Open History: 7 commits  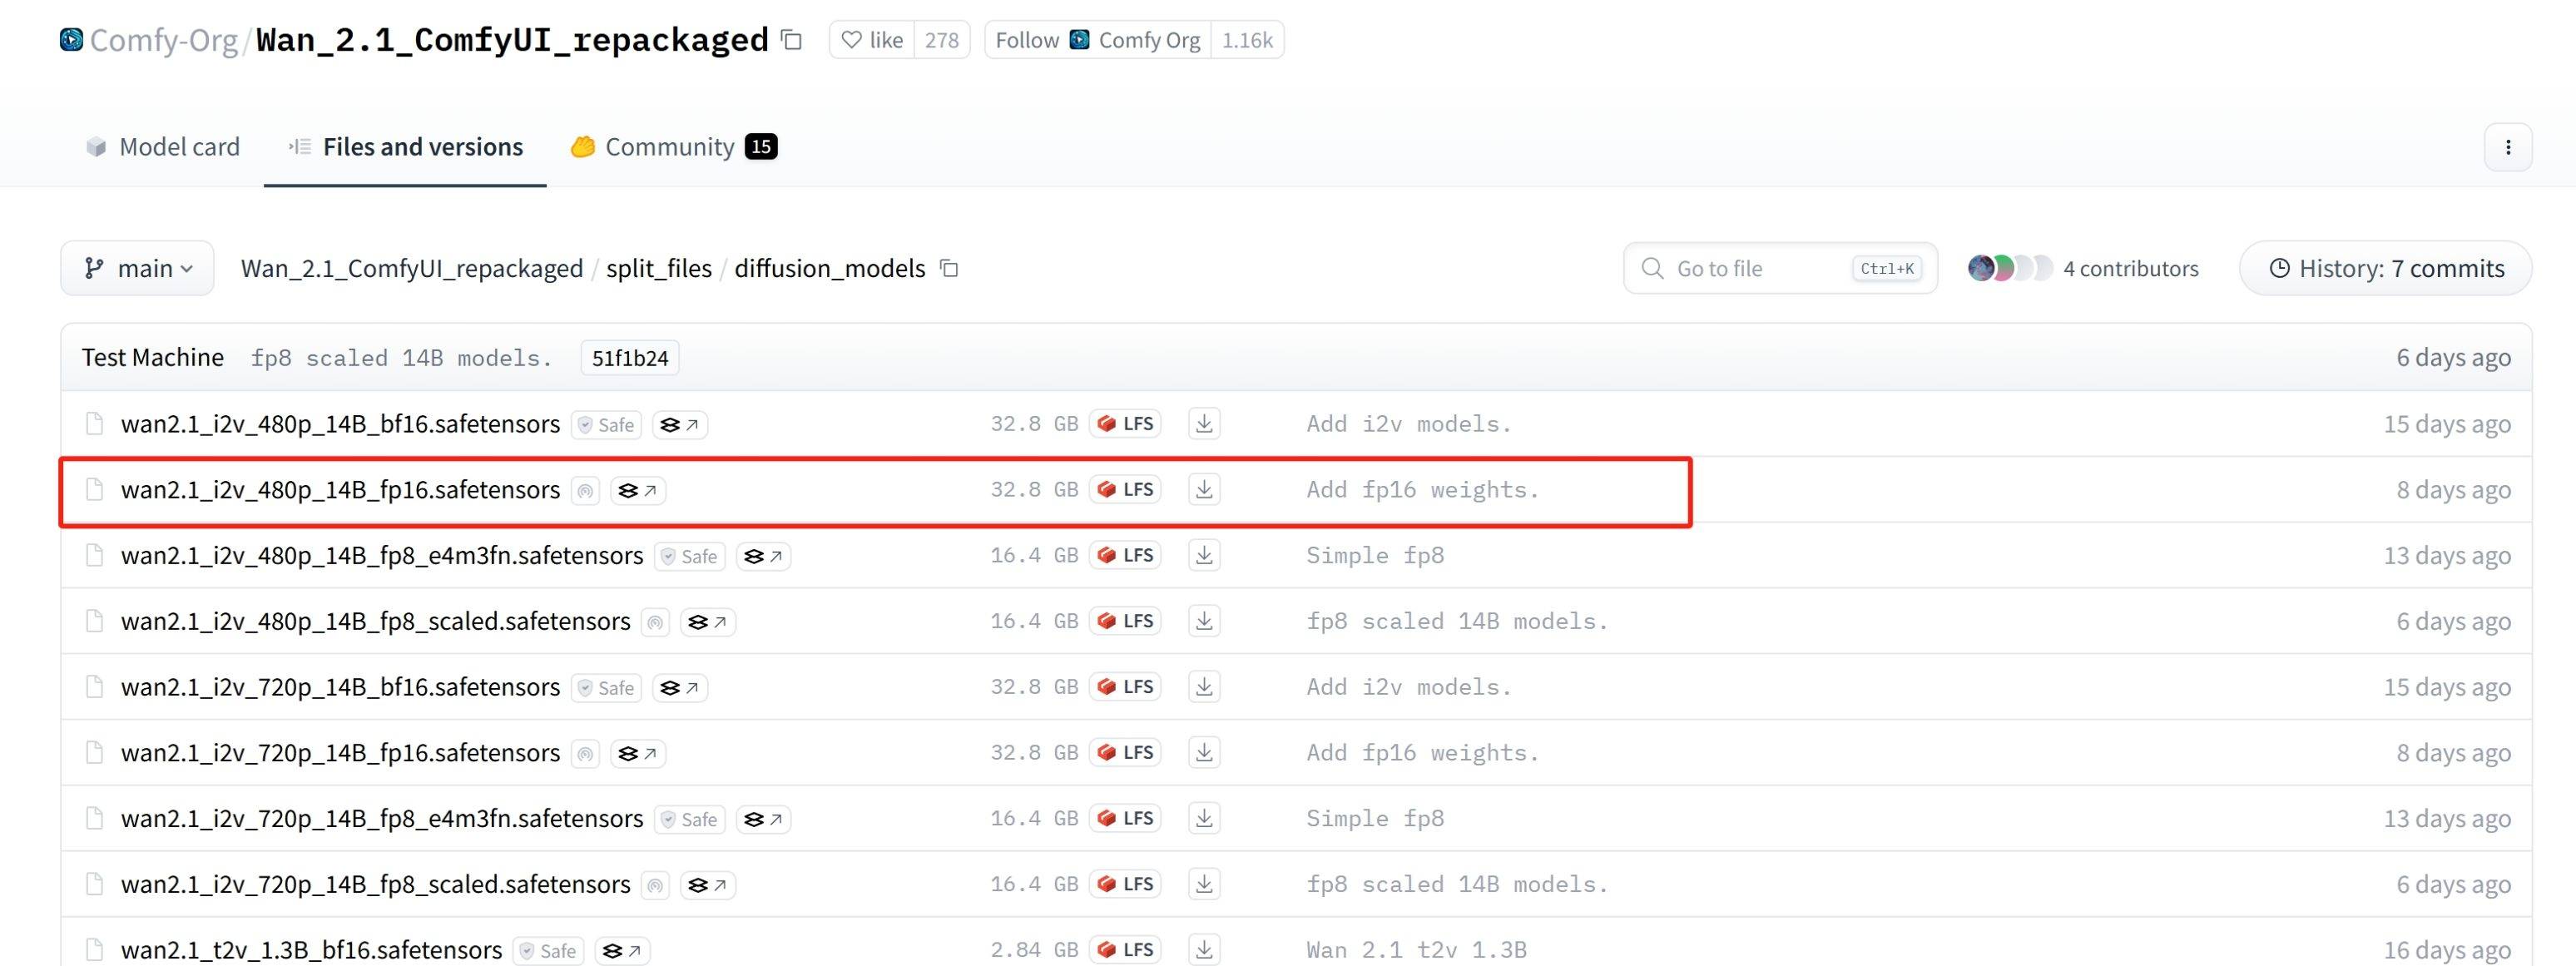[x=2385, y=269]
